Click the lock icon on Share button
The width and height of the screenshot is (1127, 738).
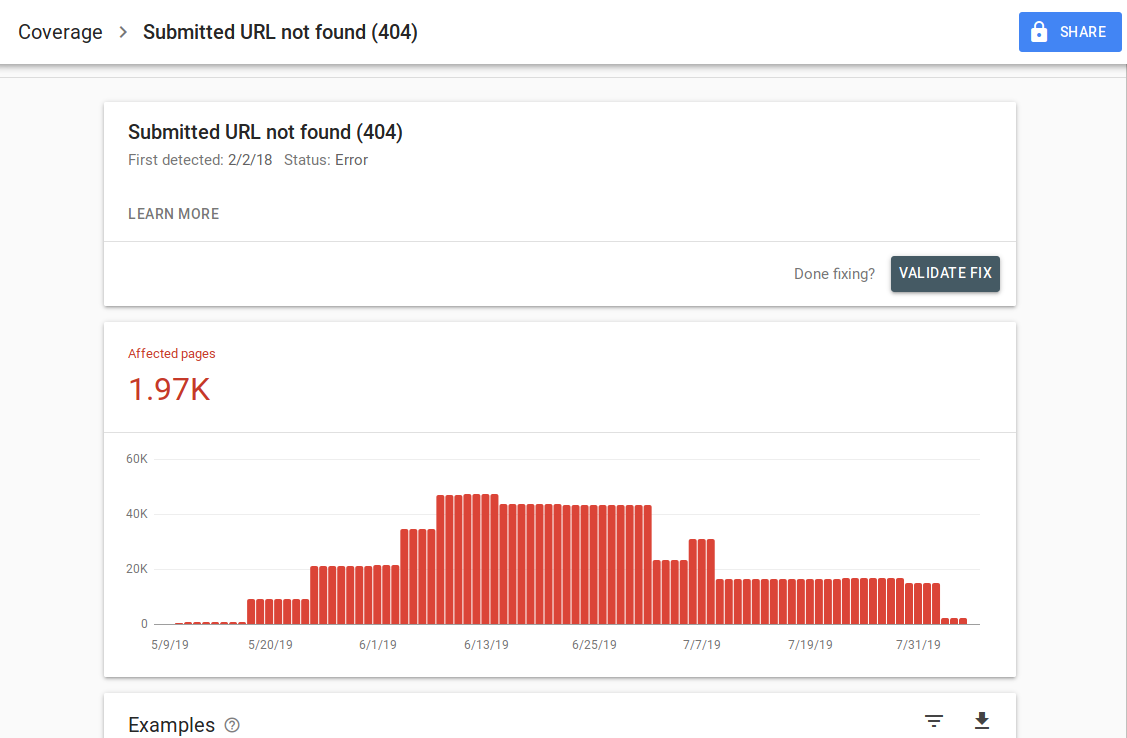(x=1039, y=32)
